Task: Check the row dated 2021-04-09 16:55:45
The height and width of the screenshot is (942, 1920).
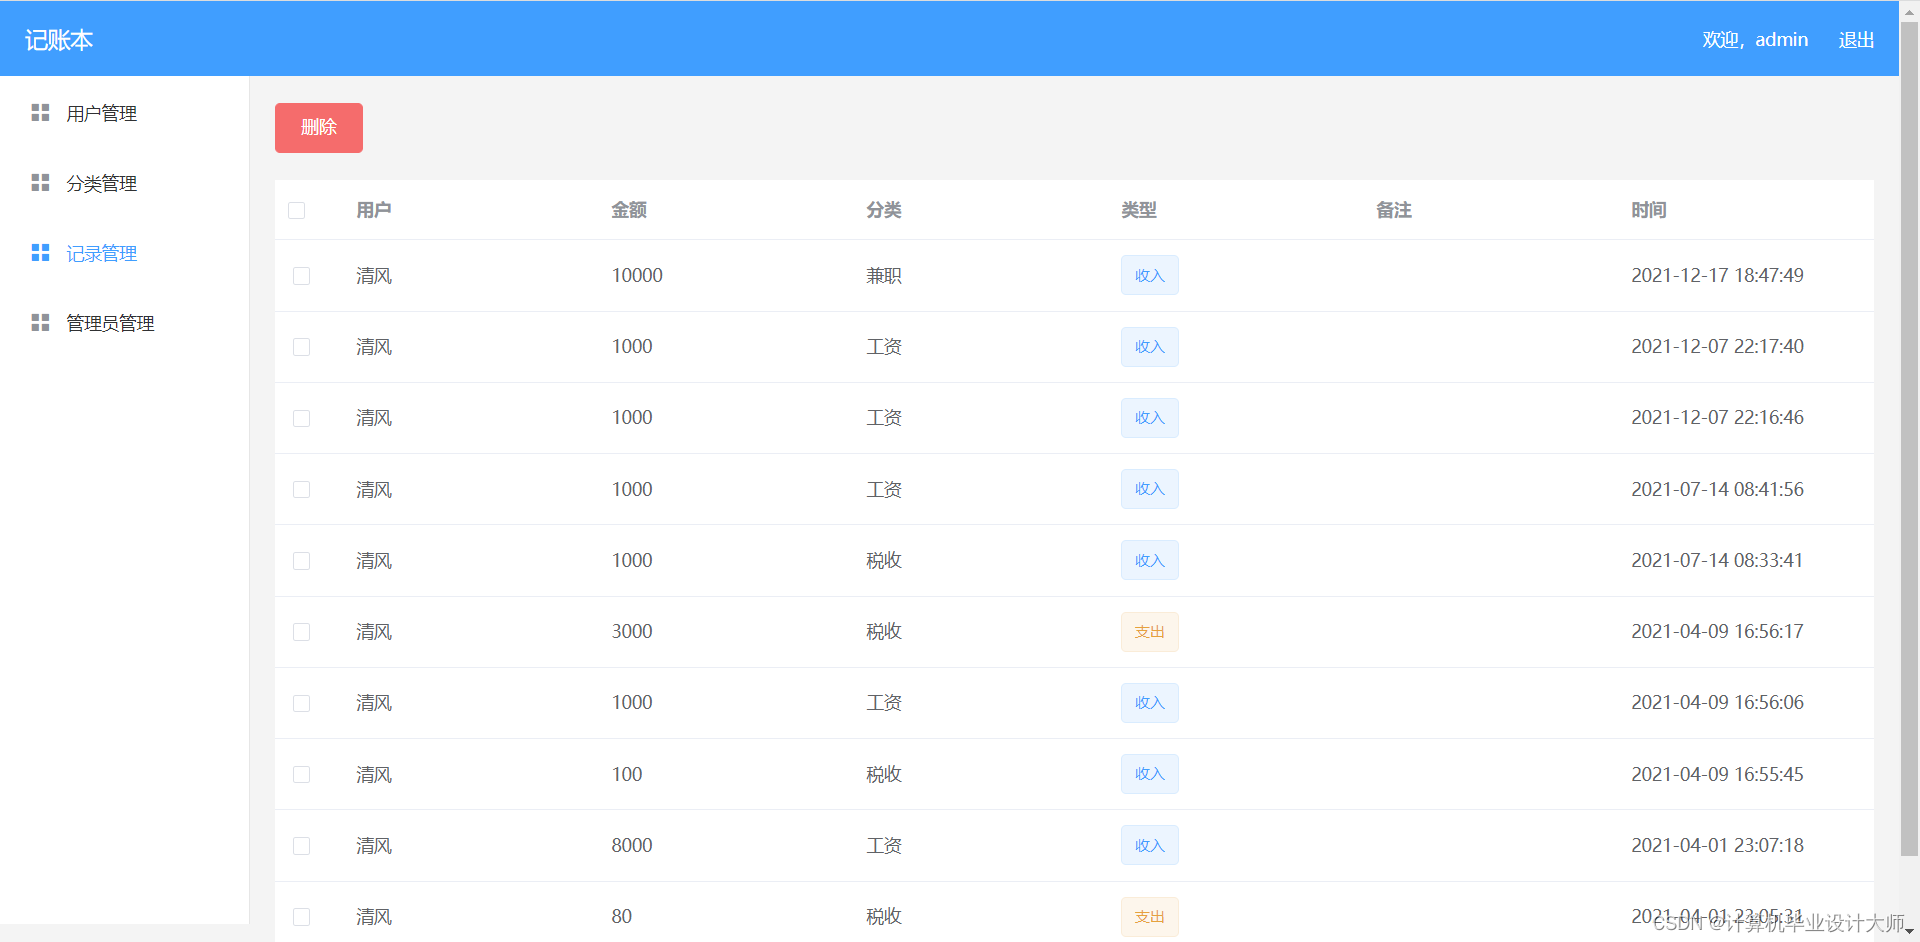Action: 301,775
